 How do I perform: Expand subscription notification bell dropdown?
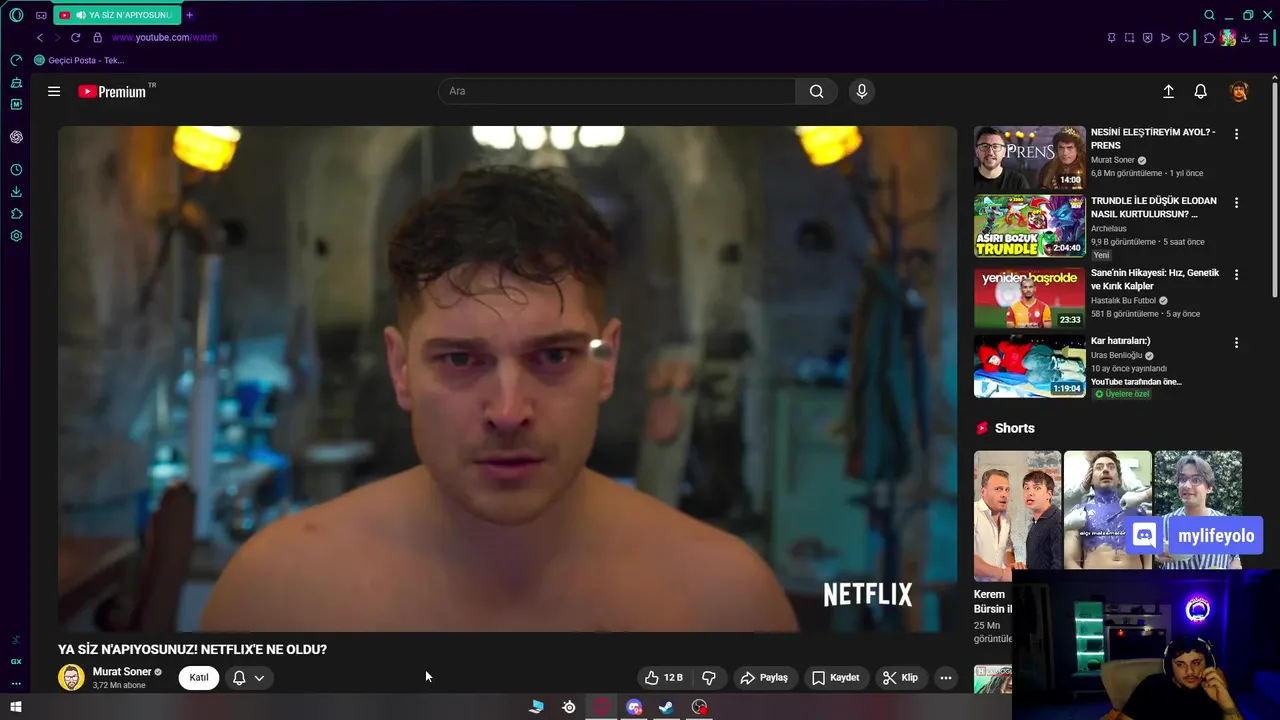tap(248, 677)
